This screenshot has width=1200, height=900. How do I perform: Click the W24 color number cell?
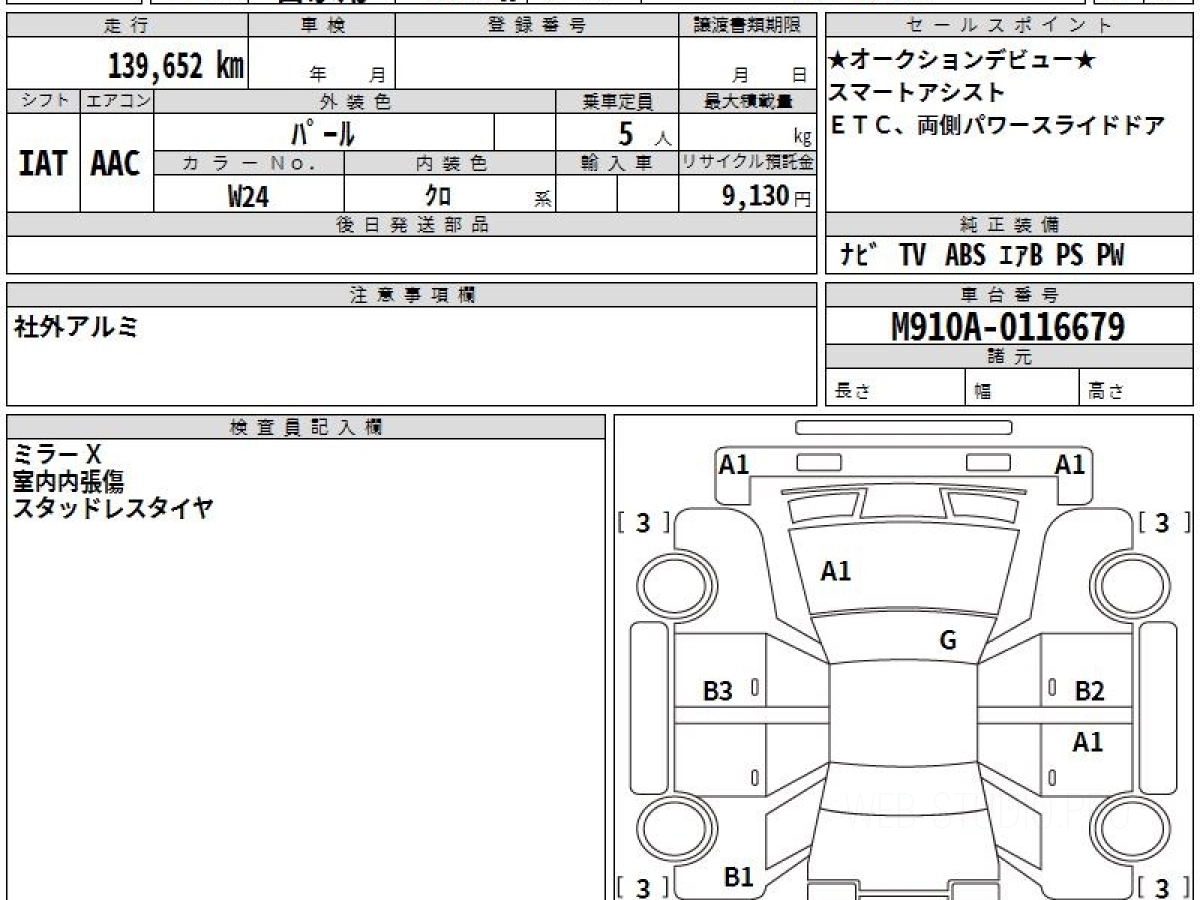(249, 197)
